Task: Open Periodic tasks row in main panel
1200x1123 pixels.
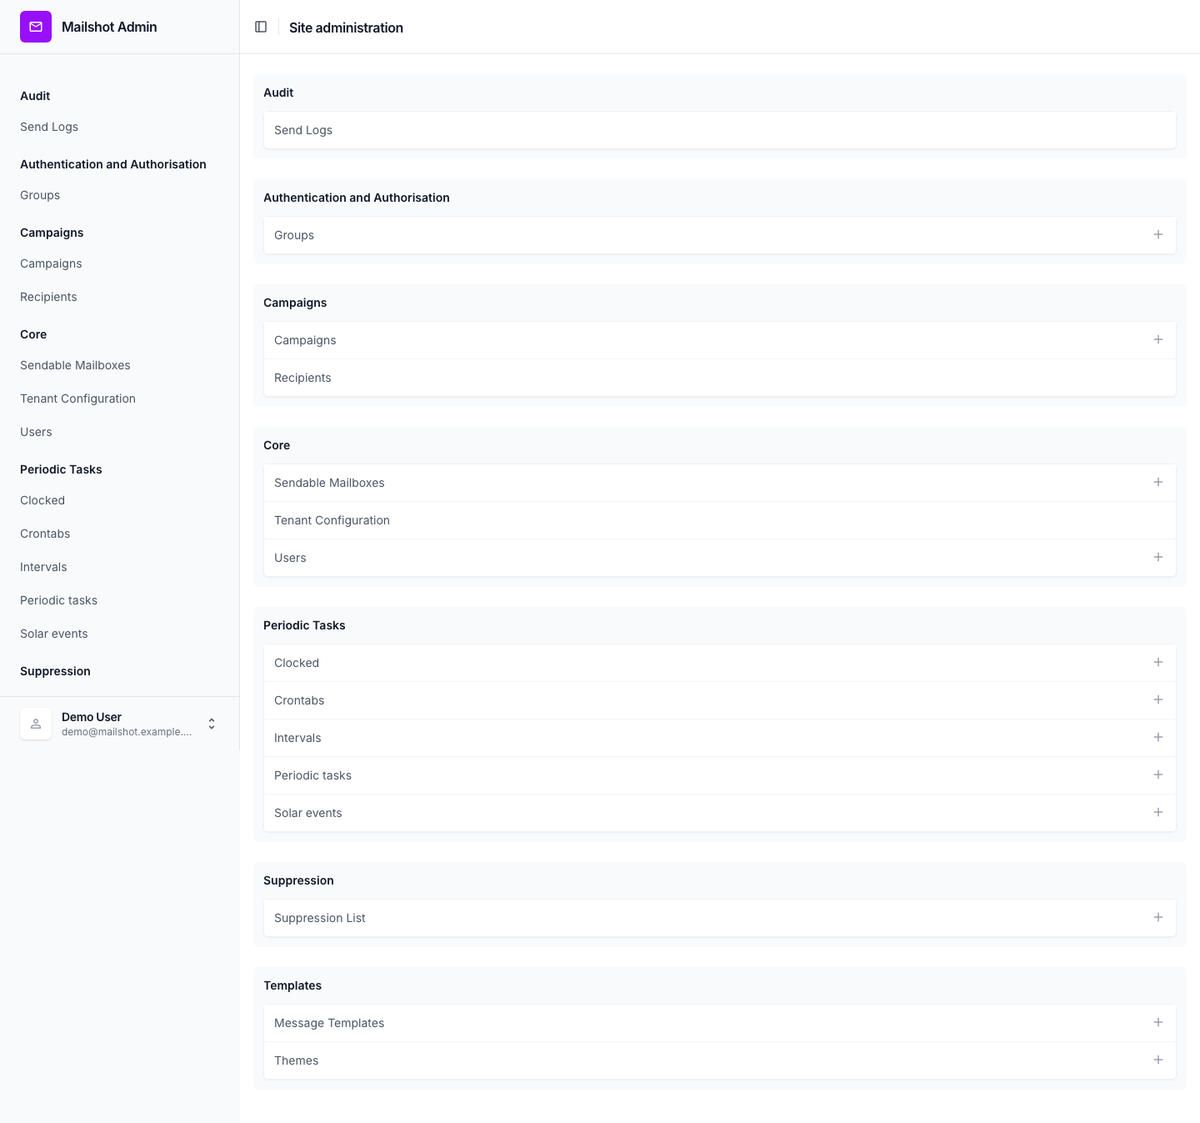Action: (720, 775)
